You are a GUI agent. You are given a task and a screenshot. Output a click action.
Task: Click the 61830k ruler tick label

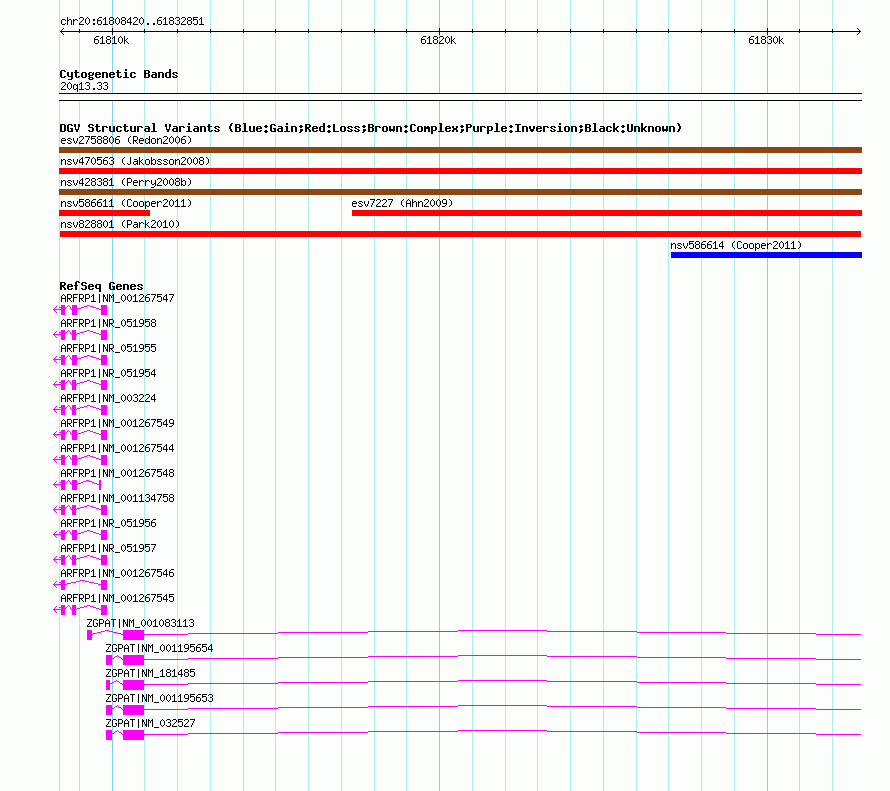(766, 40)
